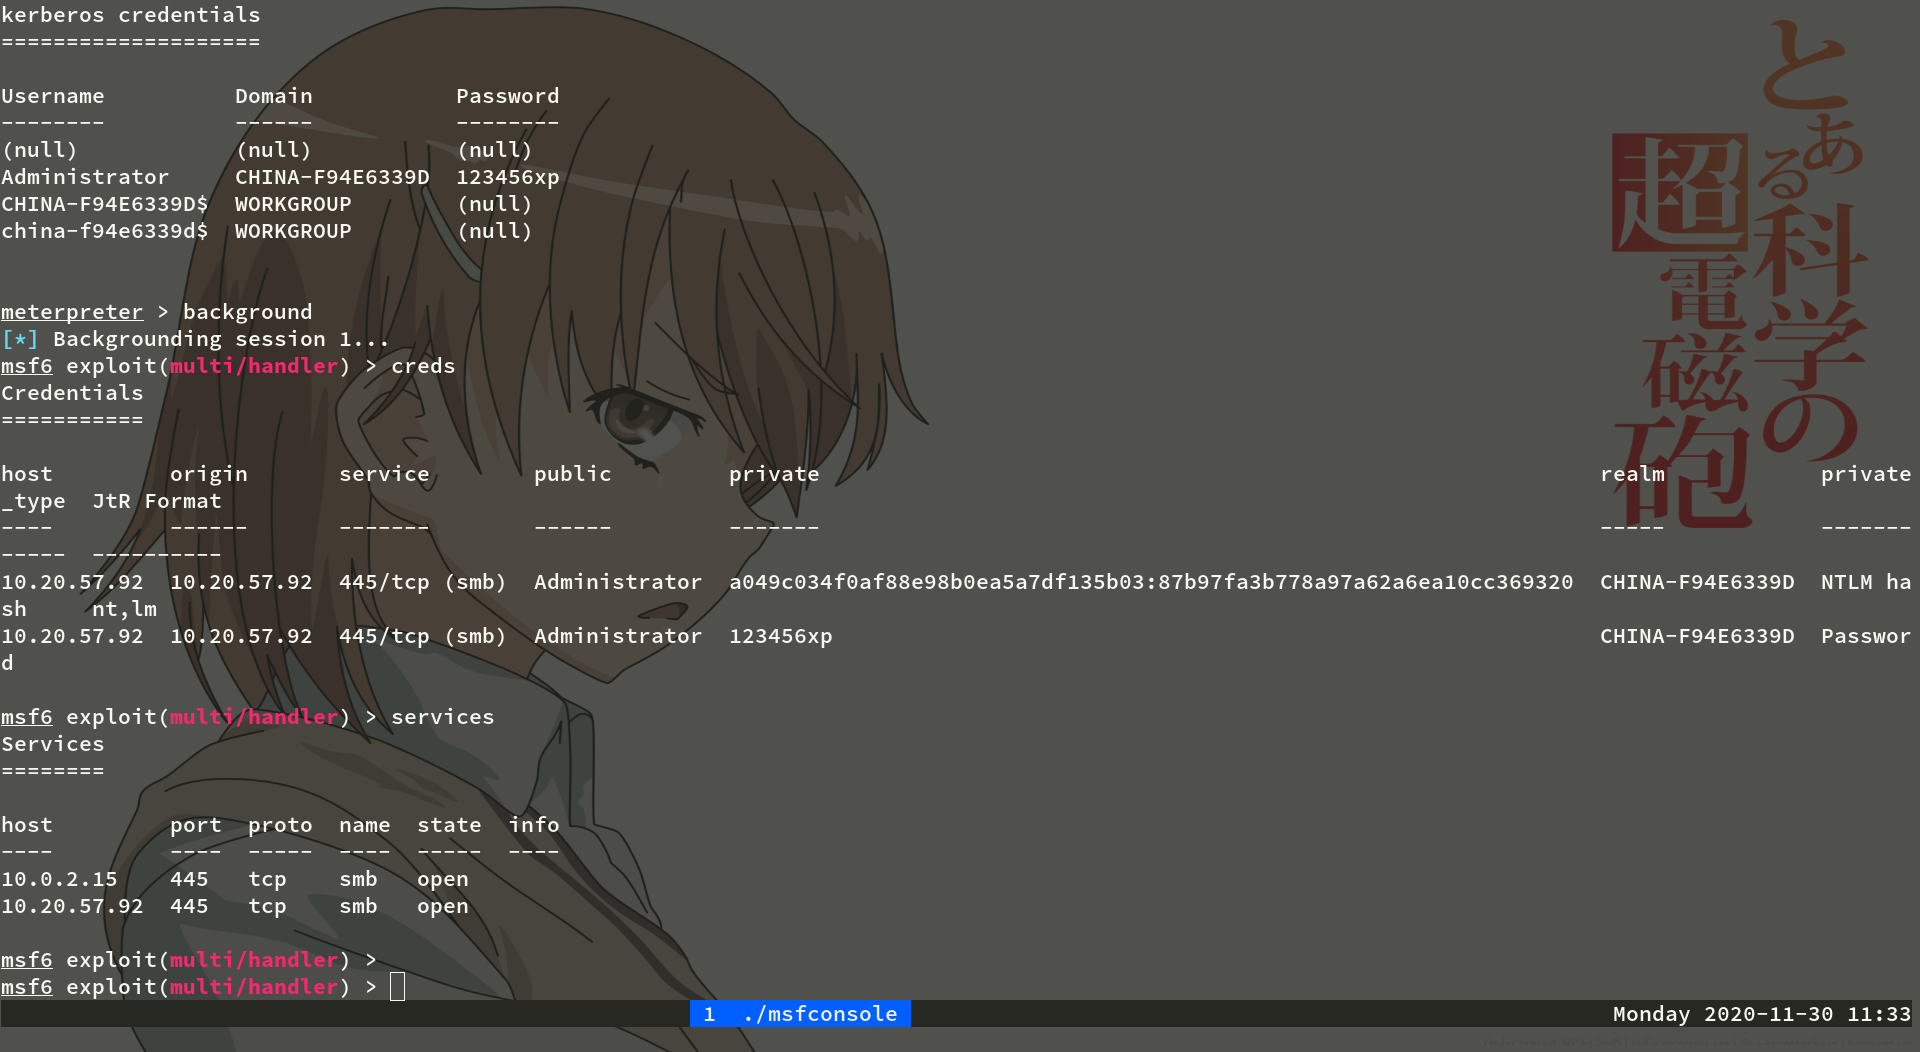Select the 'background' command text
Viewport: 1920px width, 1052px height.
coord(248,312)
